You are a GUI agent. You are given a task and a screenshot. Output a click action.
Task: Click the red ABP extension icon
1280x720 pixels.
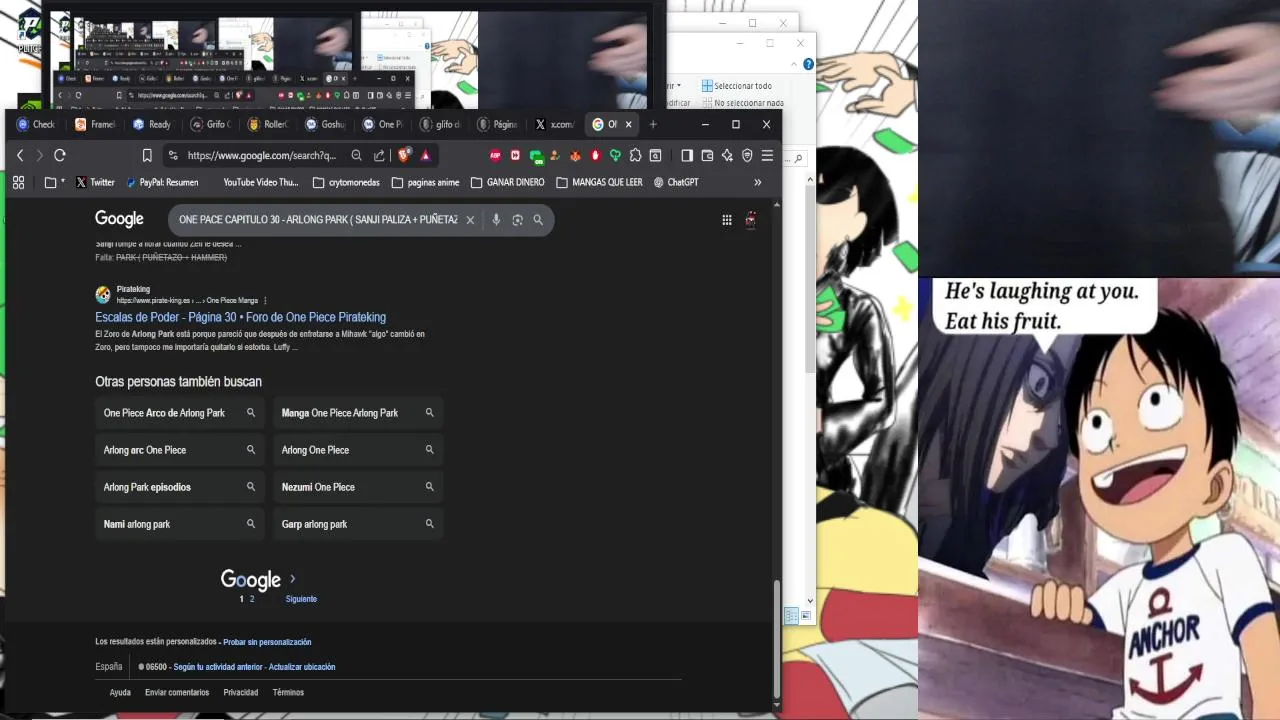495,155
